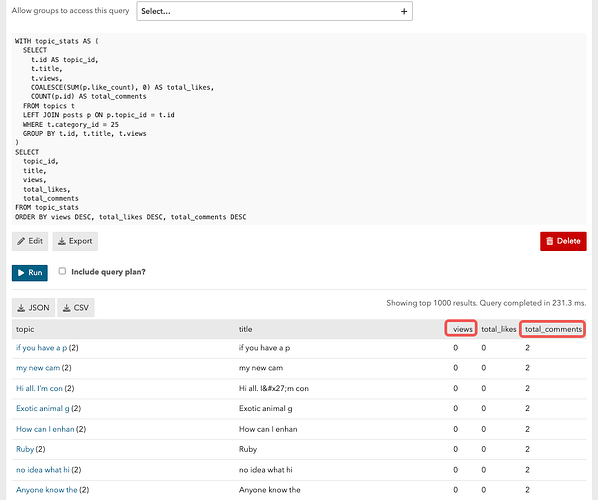Image resolution: width=598 pixels, height=500 pixels.
Task: Download results as CSV
Action: tap(76, 308)
